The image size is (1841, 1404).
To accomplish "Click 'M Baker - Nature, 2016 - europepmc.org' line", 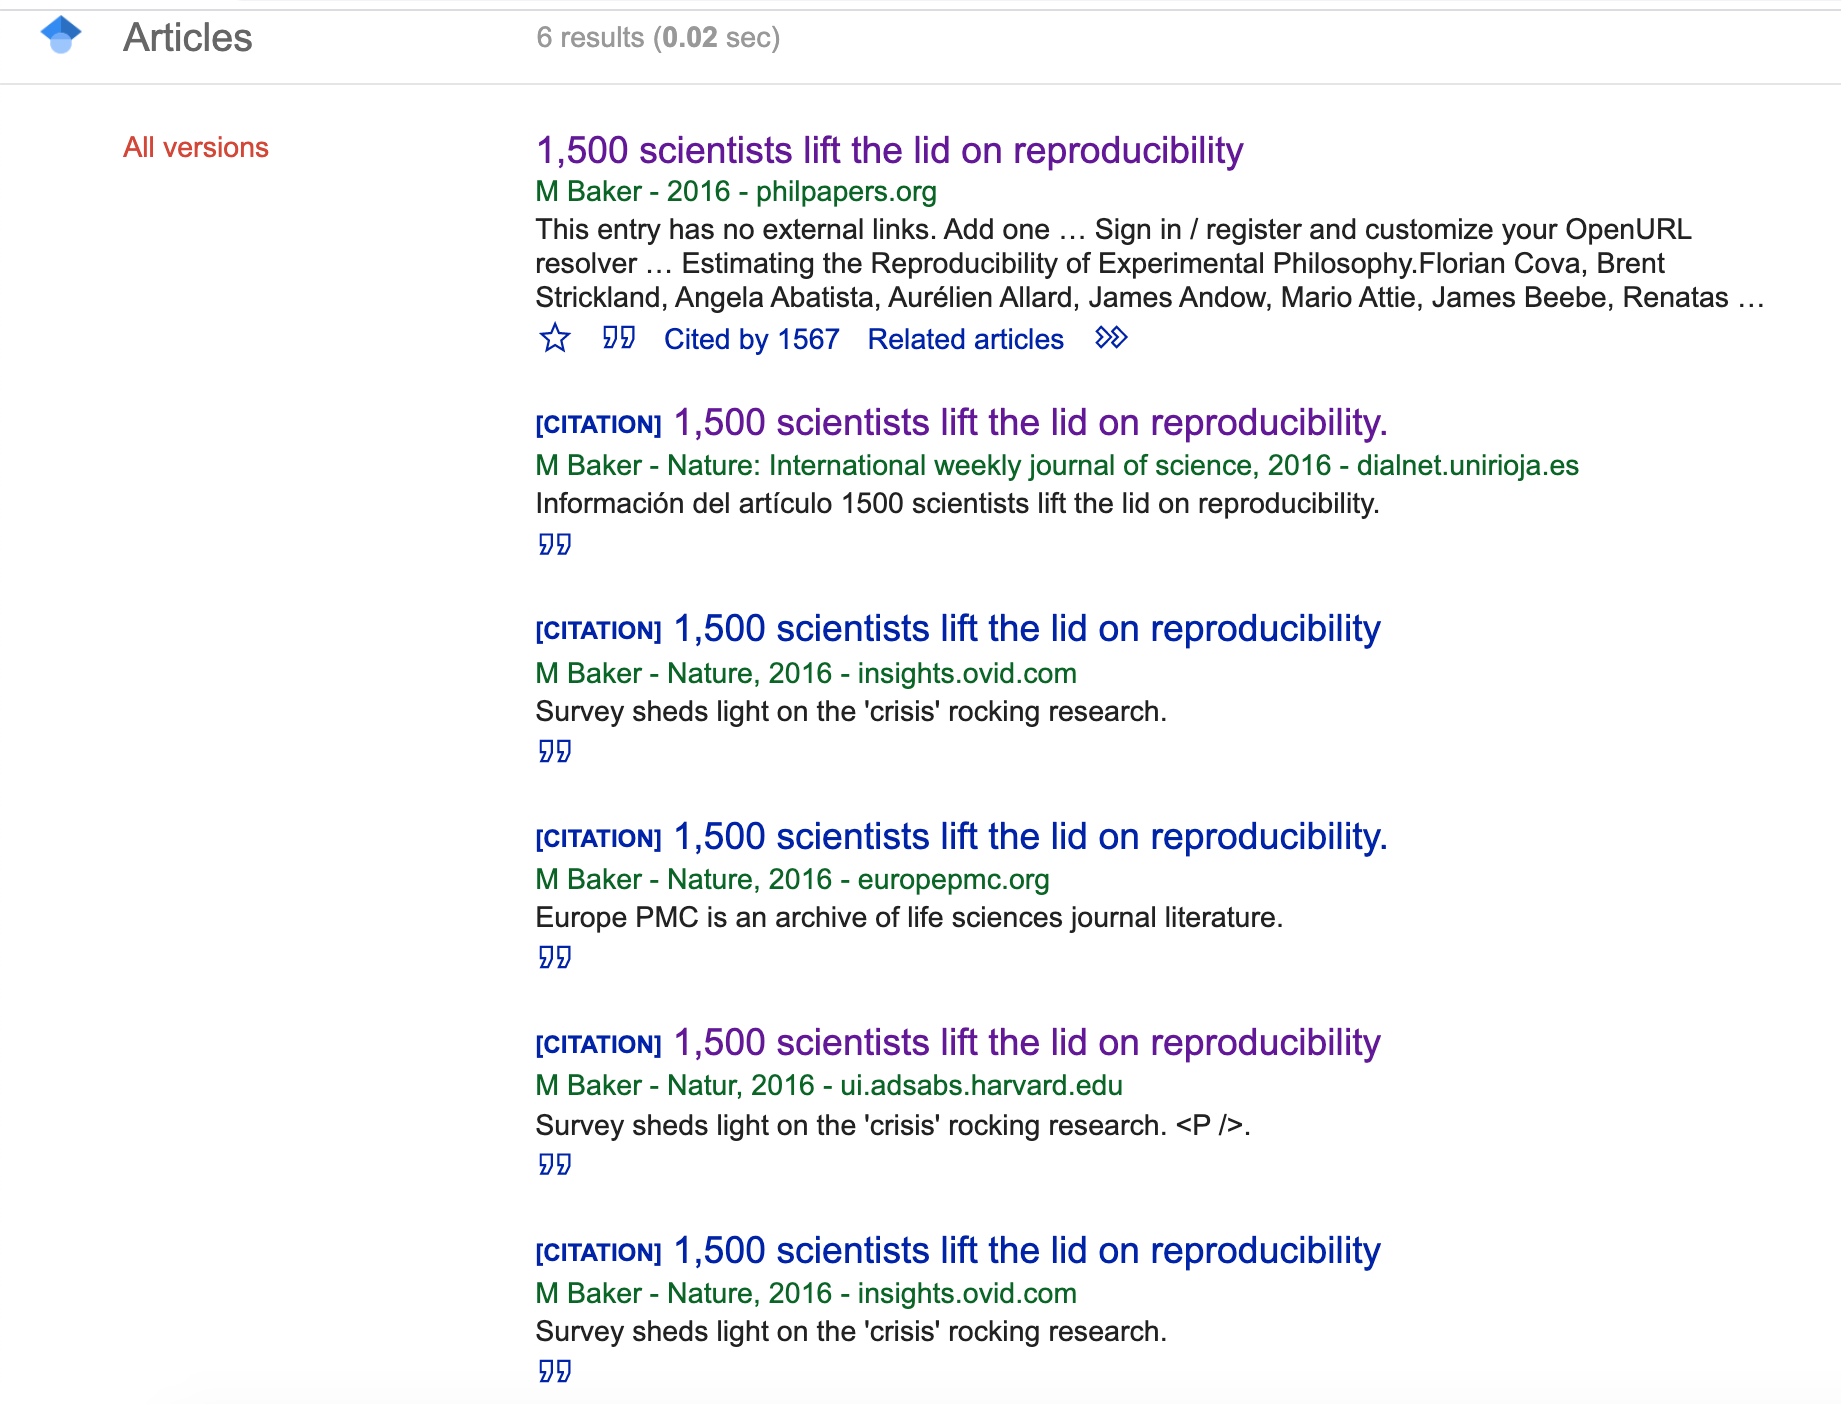I will 792,879.
